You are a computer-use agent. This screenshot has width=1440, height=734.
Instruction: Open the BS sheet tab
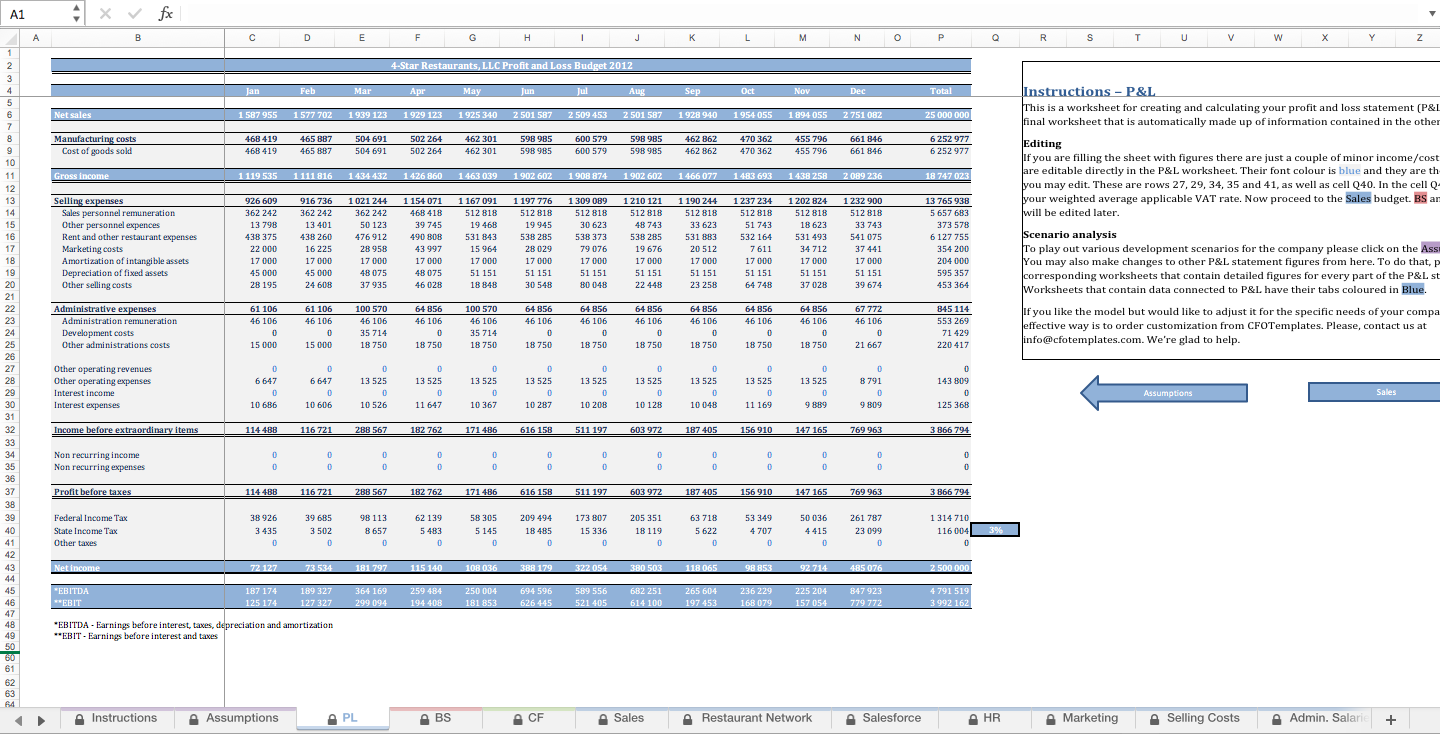434,718
